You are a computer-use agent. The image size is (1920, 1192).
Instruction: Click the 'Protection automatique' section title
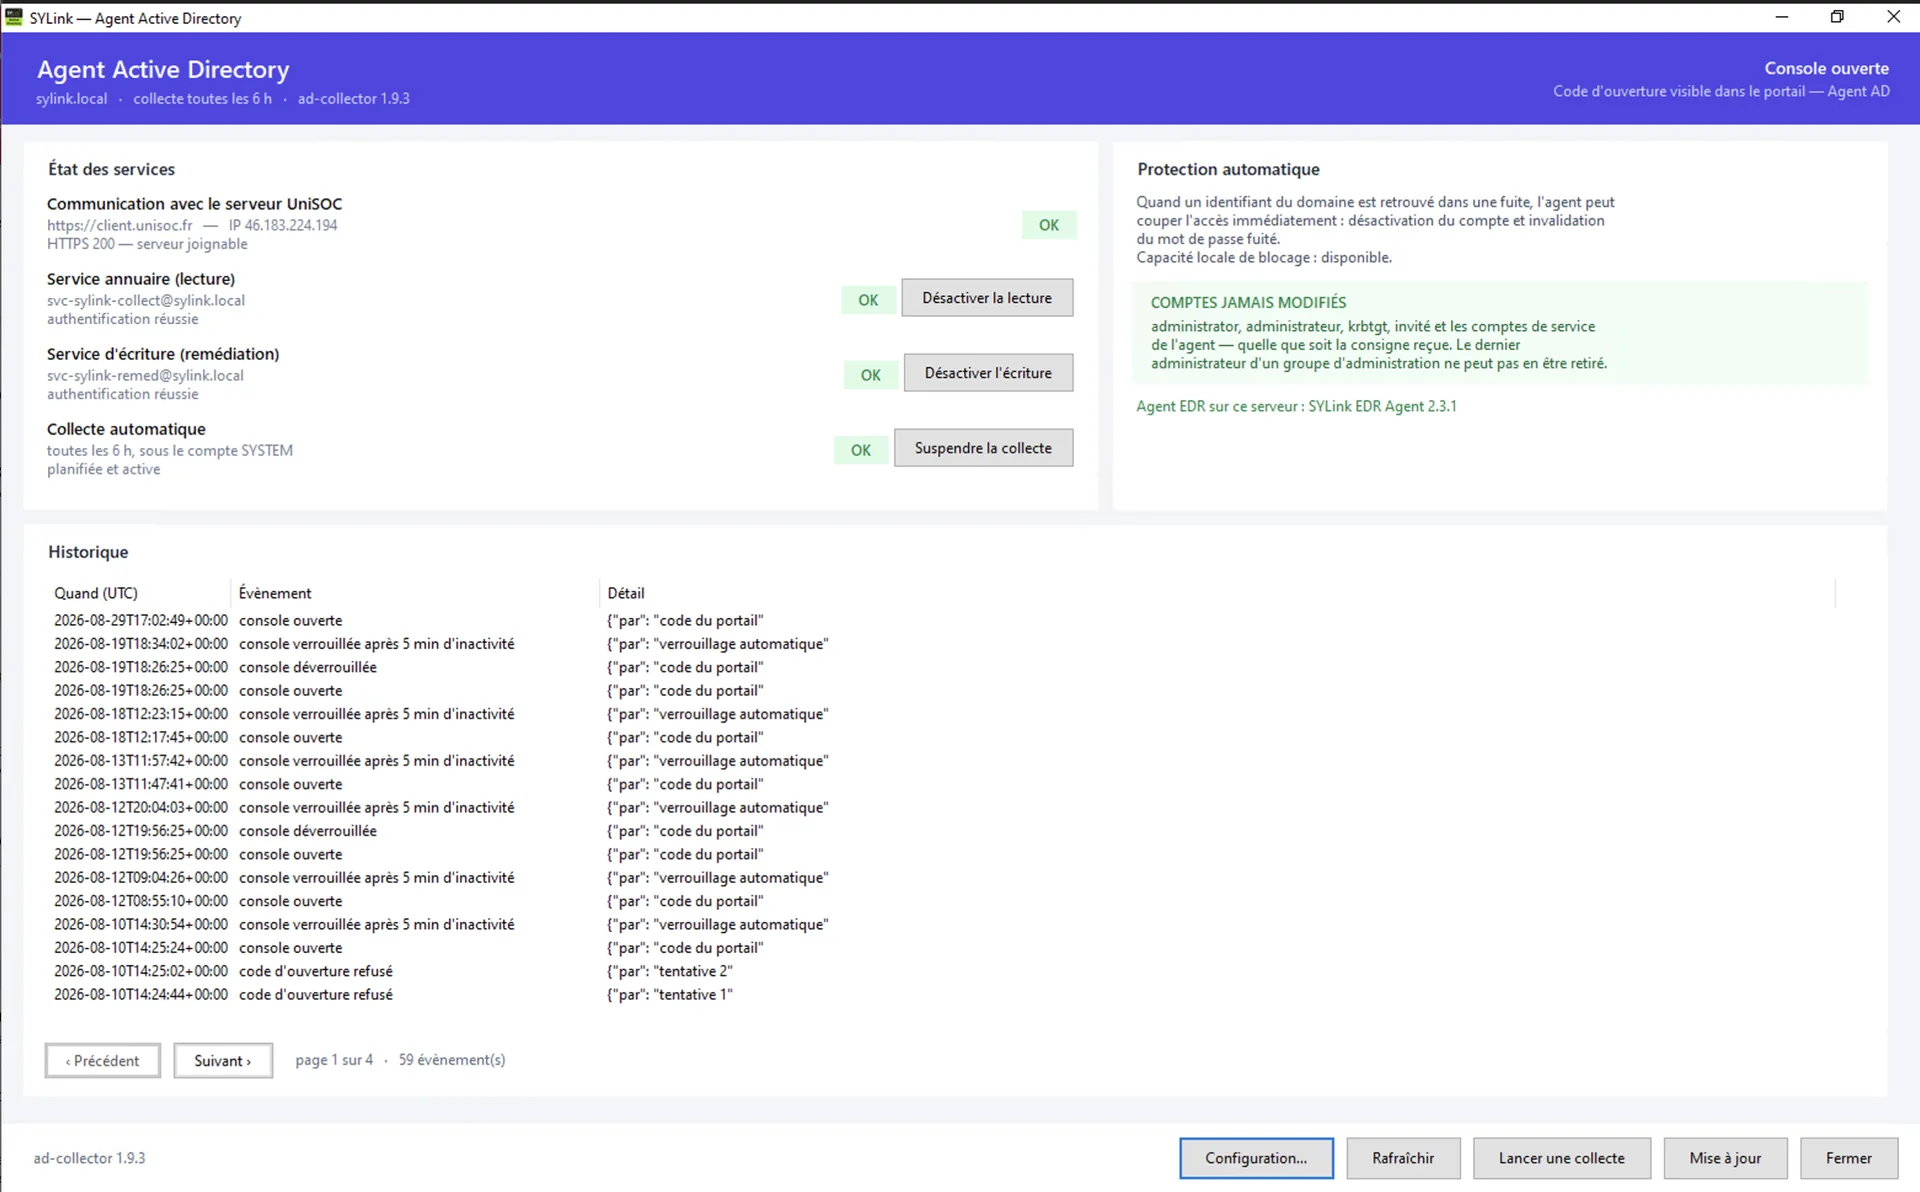tap(1228, 169)
